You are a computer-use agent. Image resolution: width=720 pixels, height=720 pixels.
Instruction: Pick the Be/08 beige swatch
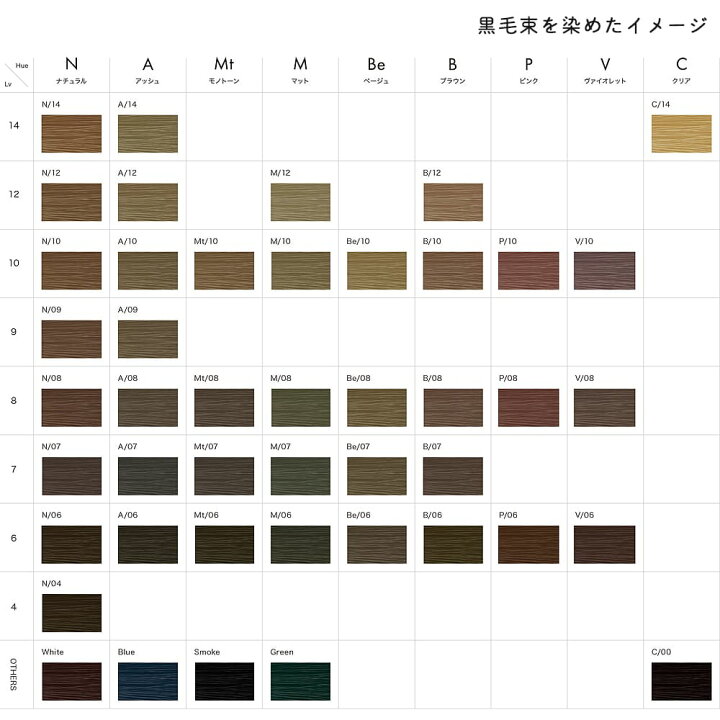click(377, 408)
